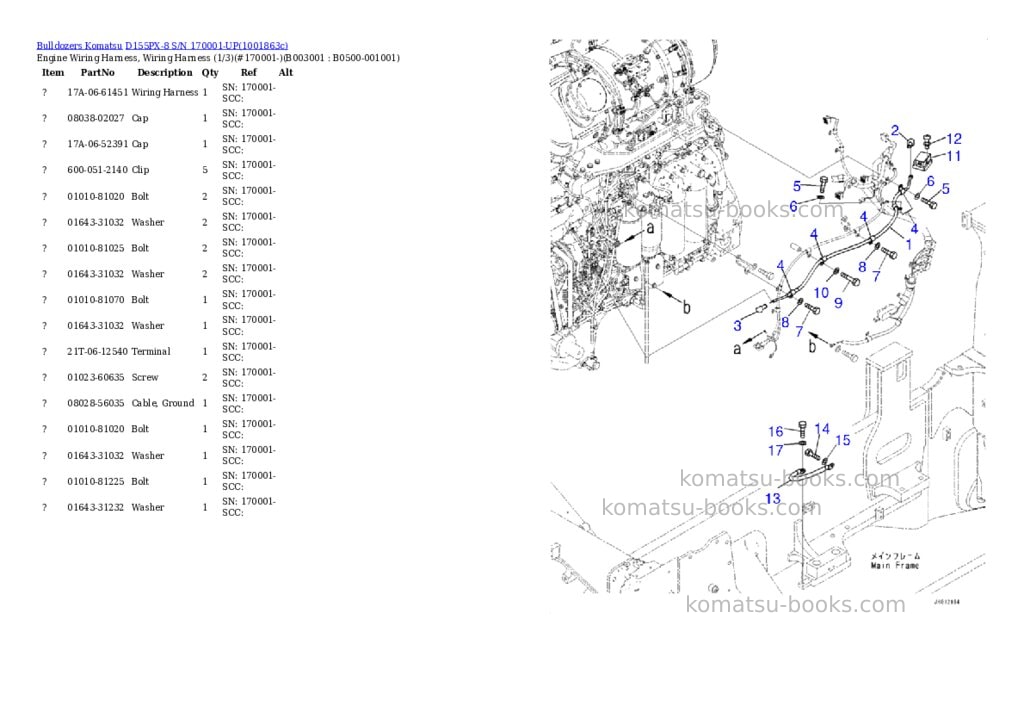Select the Alt column header

pos(285,72)
